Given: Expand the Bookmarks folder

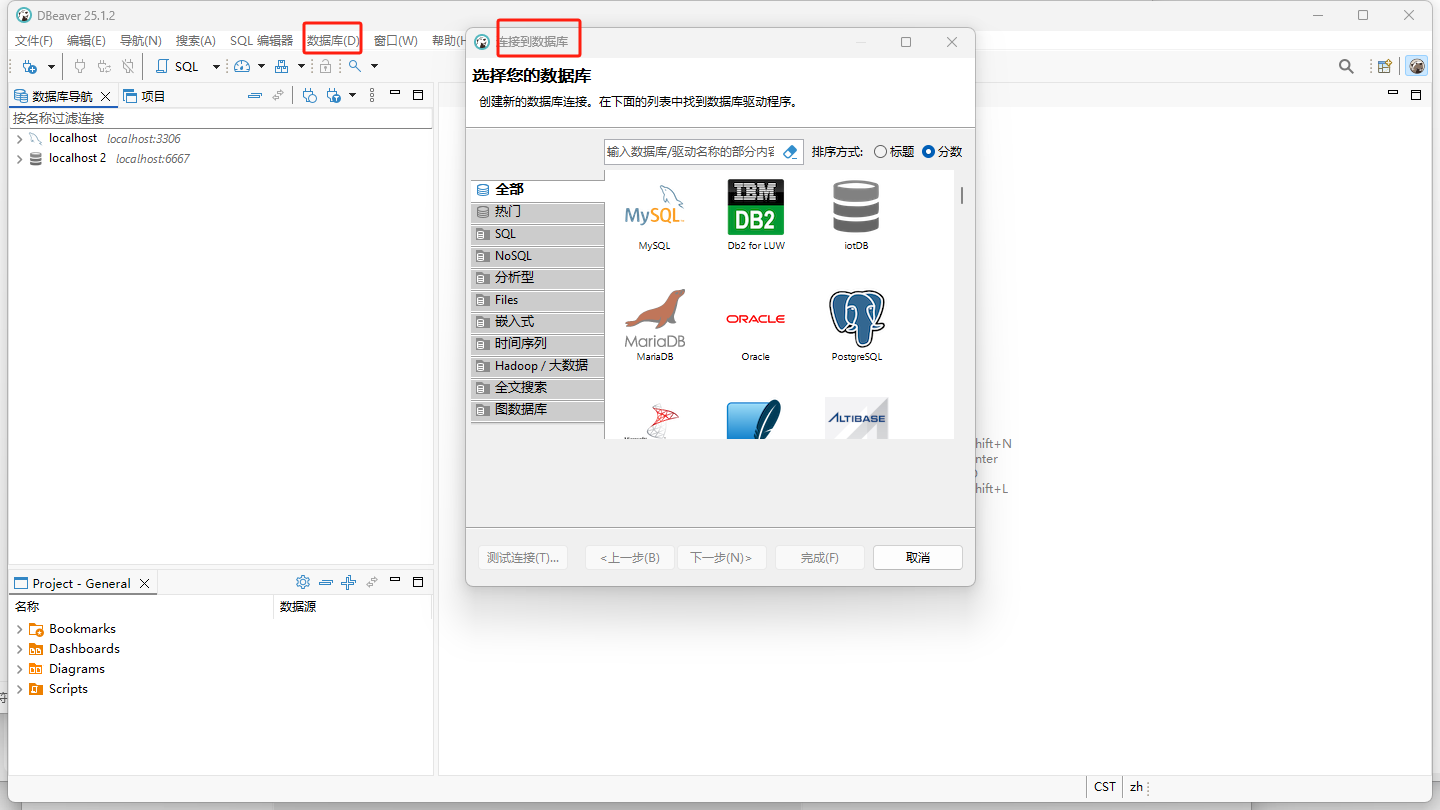Looking at the screenshot, I should point(20,629).
